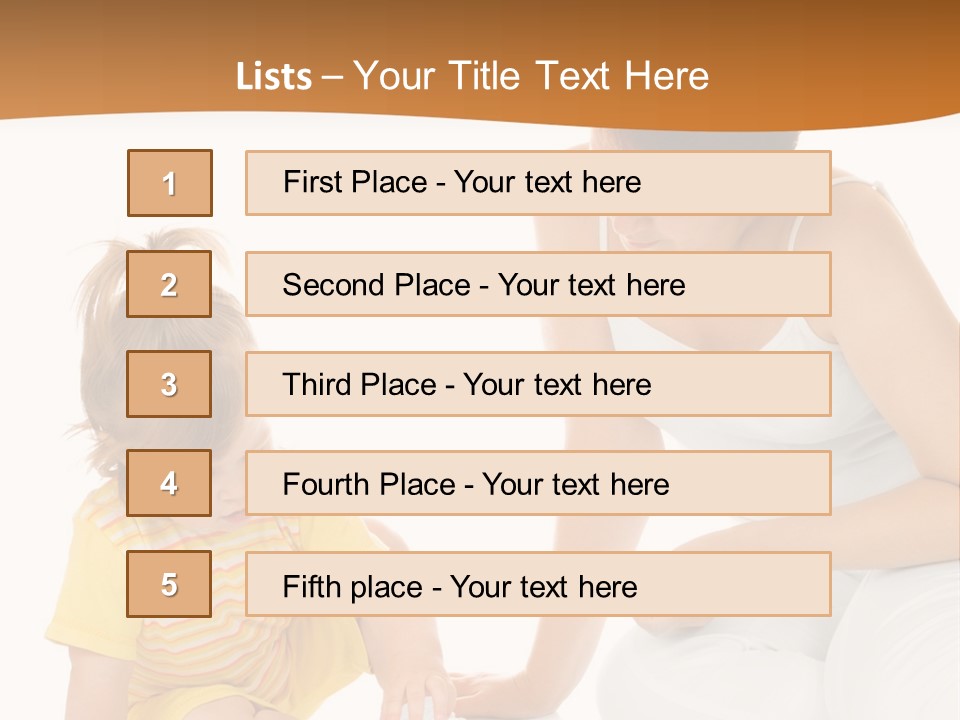
Task: Click the number 1 box
Action: (170, 183)
